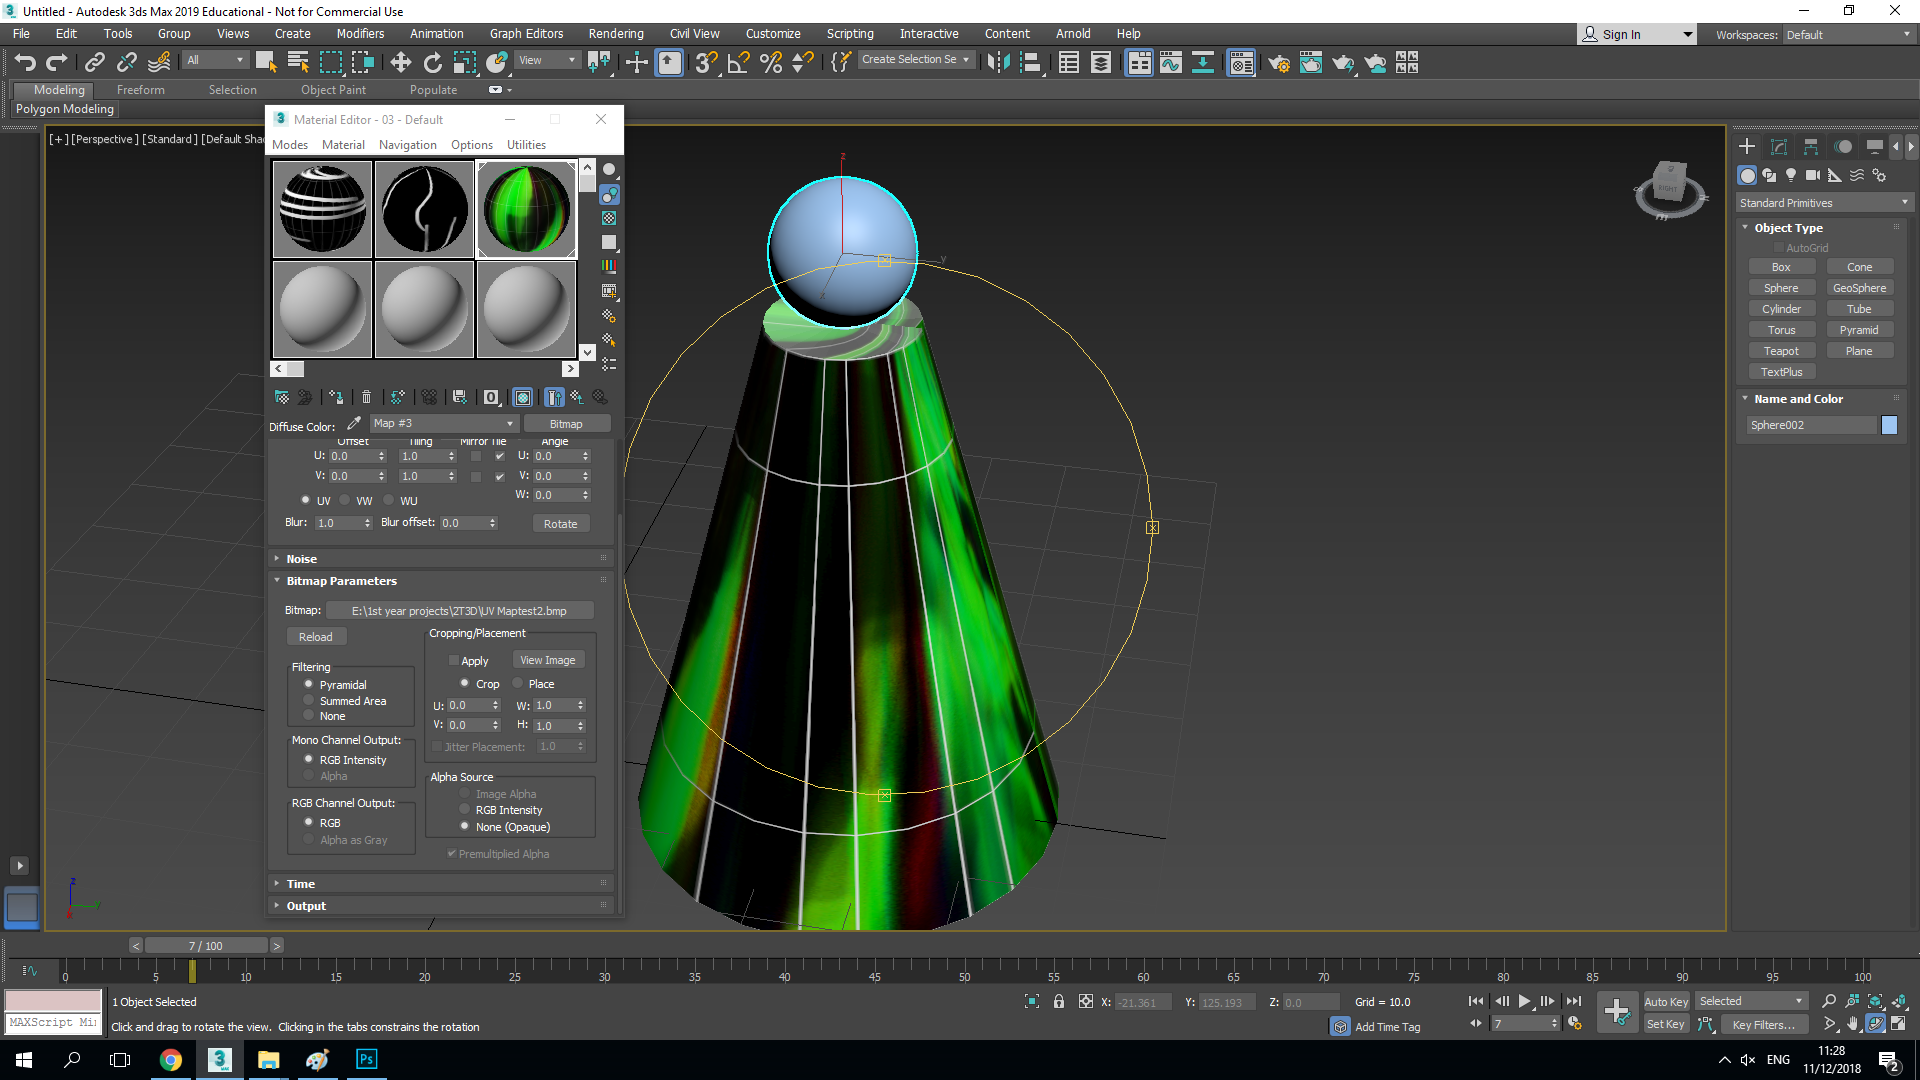Open the Utilities menu in Material Editor
Screen dimensions: 1920x1080
(x=526, y=145)
